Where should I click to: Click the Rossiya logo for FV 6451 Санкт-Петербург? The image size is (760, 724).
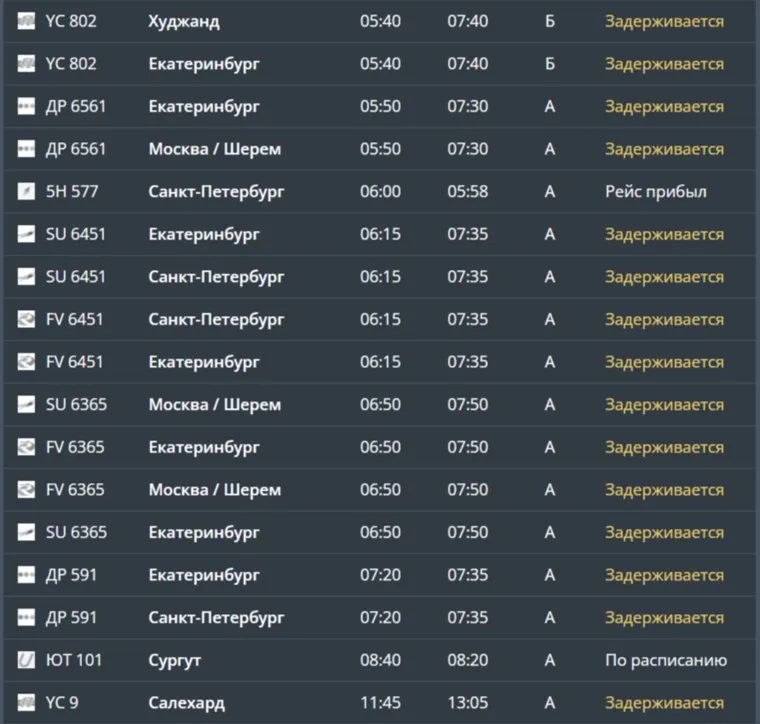26,319
